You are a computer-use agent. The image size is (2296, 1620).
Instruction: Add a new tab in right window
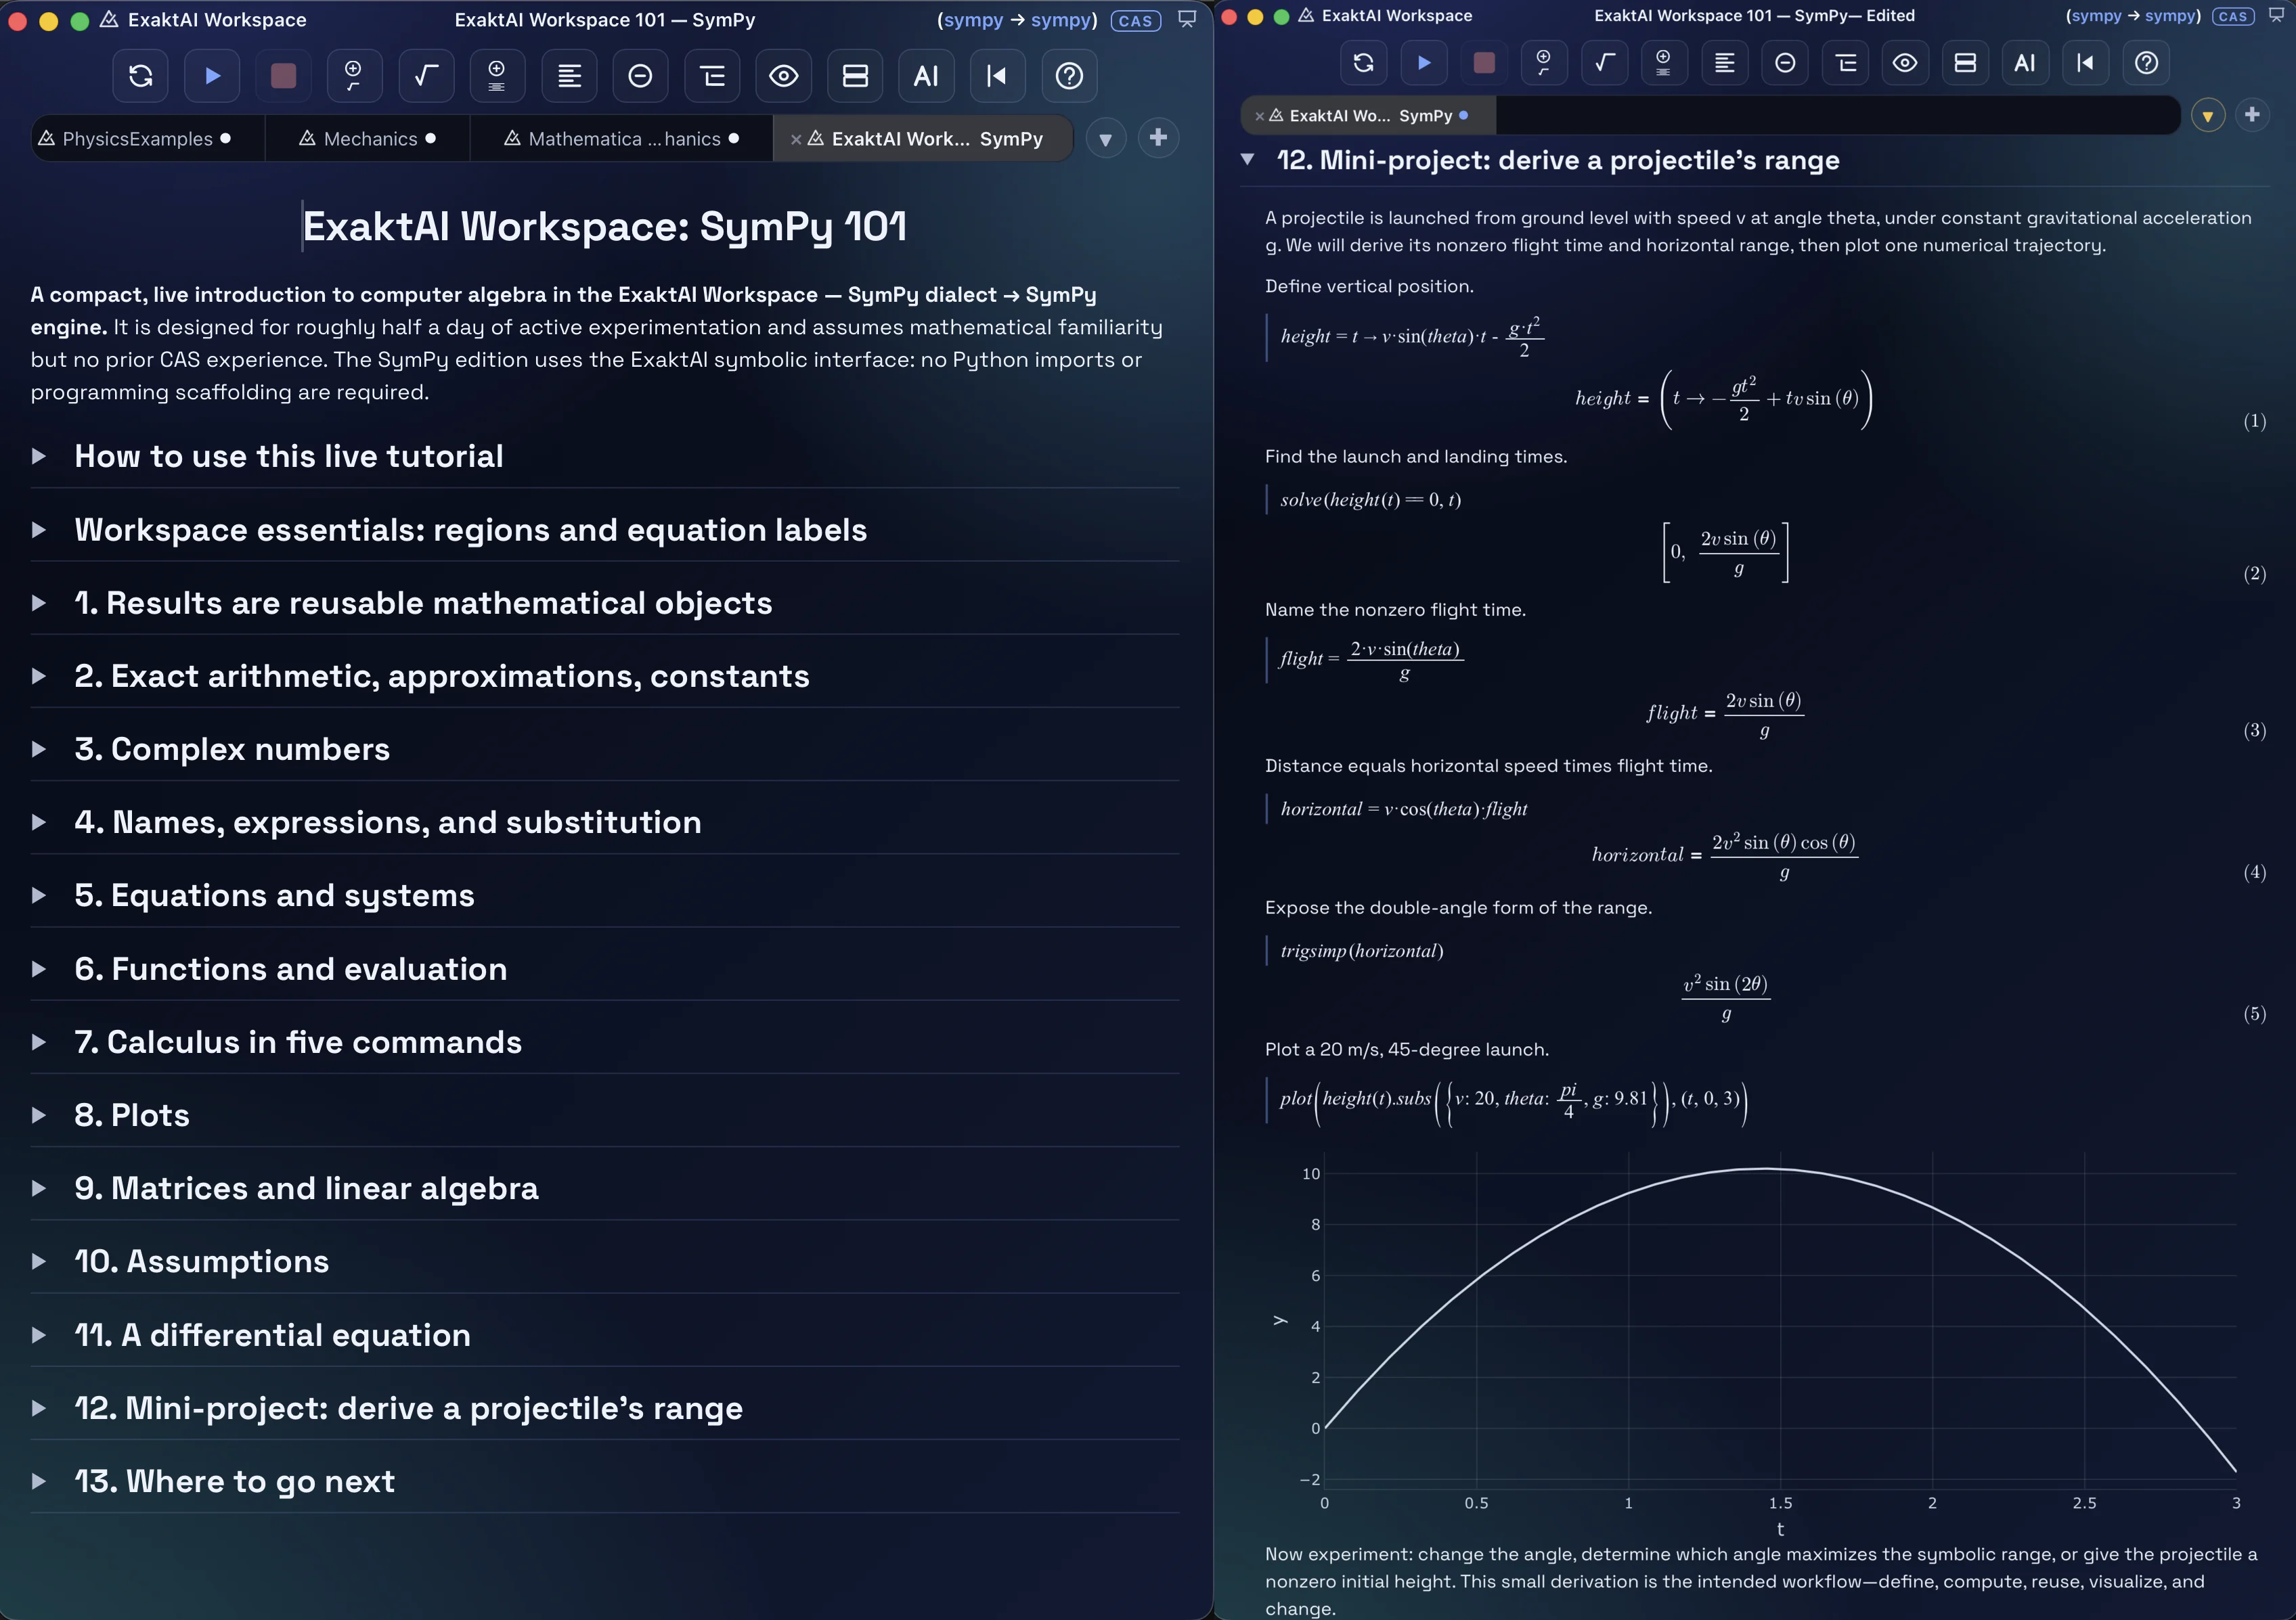click(2252, 116)
